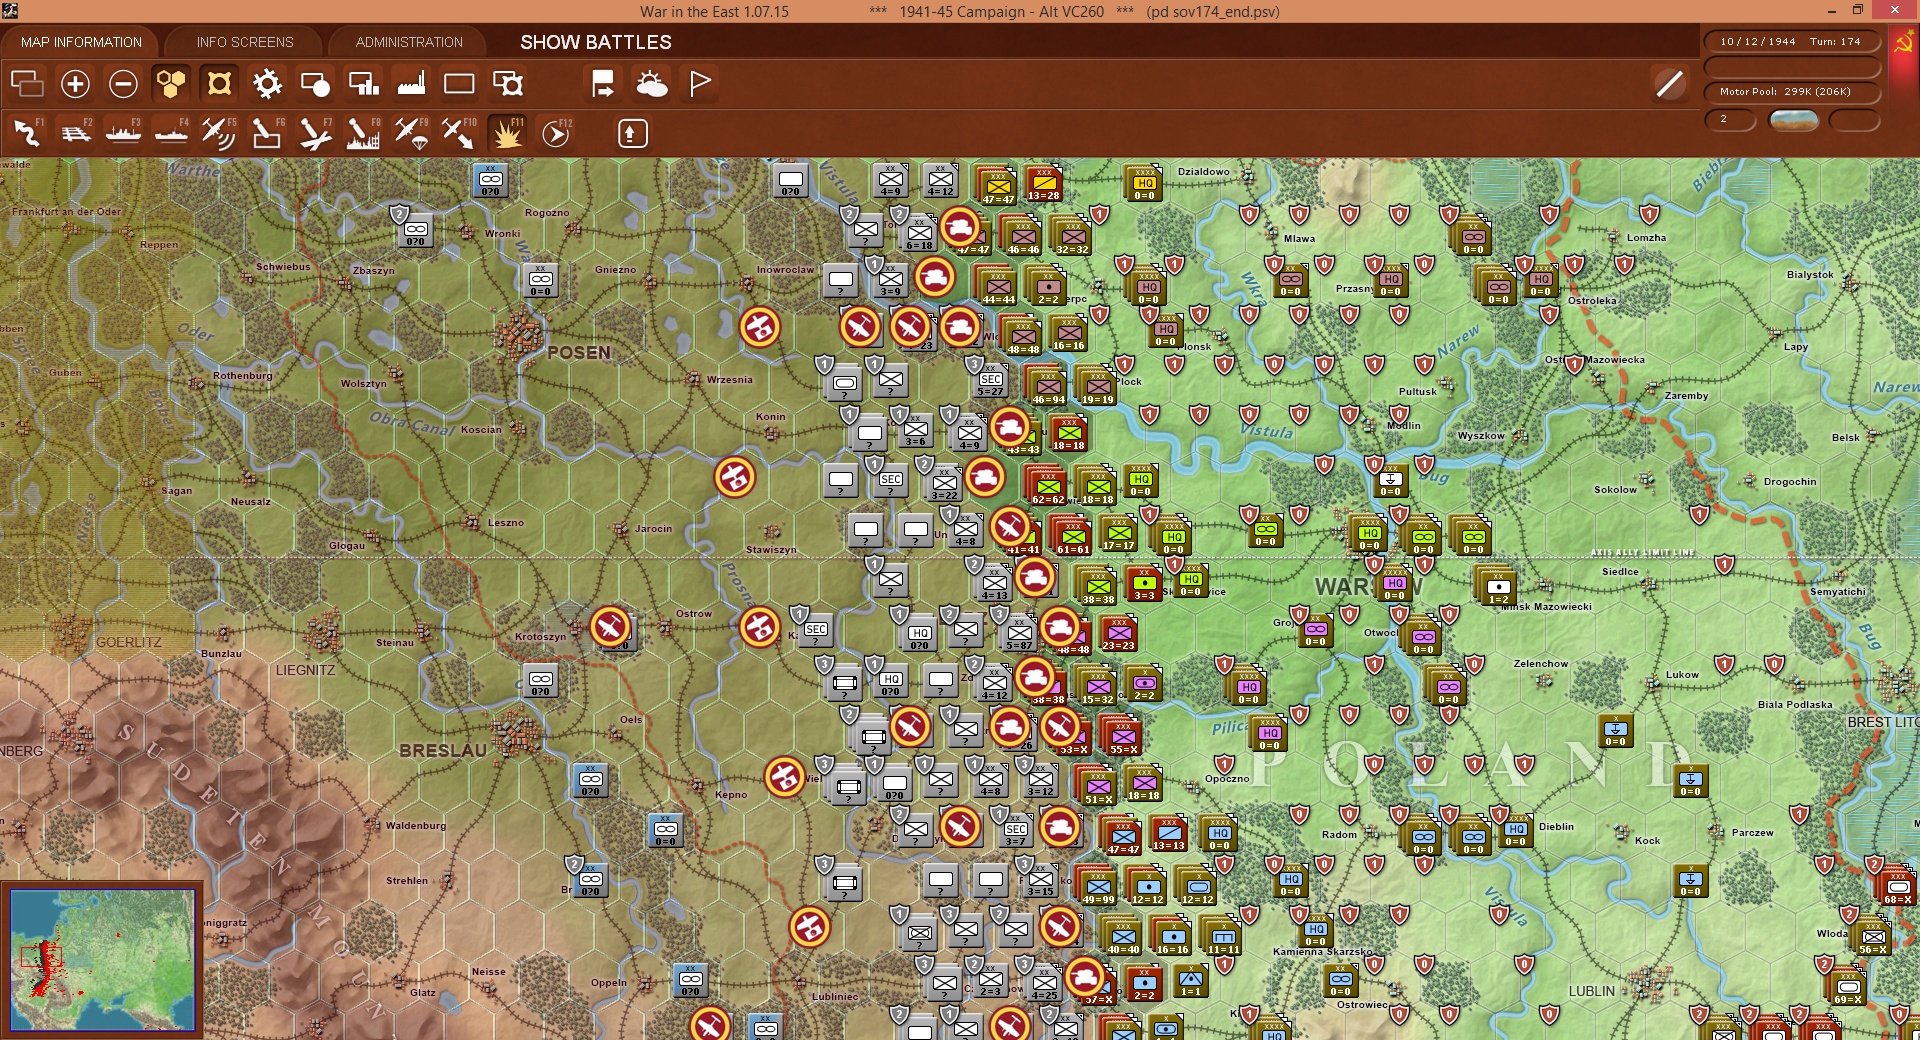Viewport: 1920px width, 1040px height.
Task: Select the F6 bomb unit icon
Action: point(267,133)
